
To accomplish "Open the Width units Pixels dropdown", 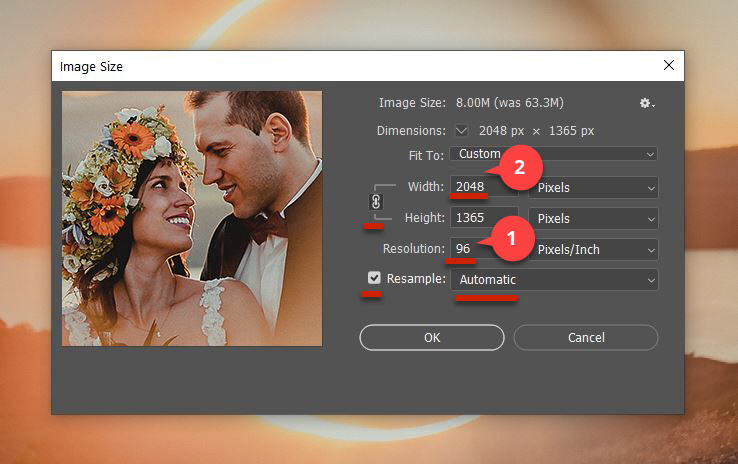I will [593, 187].
